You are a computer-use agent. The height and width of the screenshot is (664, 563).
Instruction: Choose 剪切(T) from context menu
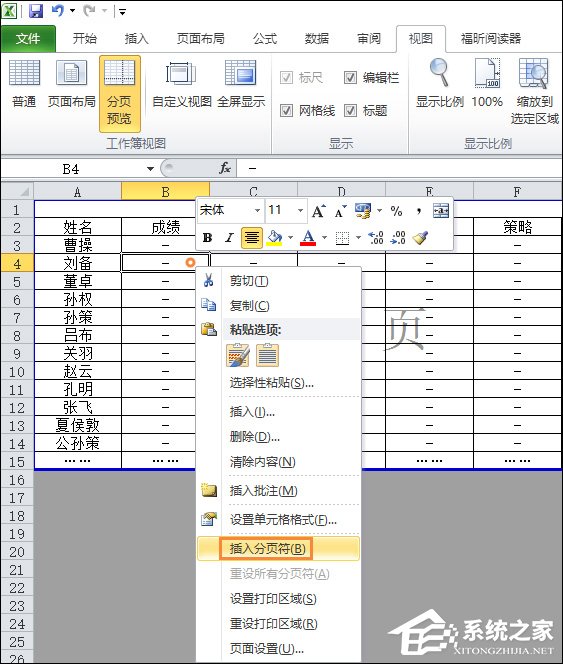tap(278, 281)
